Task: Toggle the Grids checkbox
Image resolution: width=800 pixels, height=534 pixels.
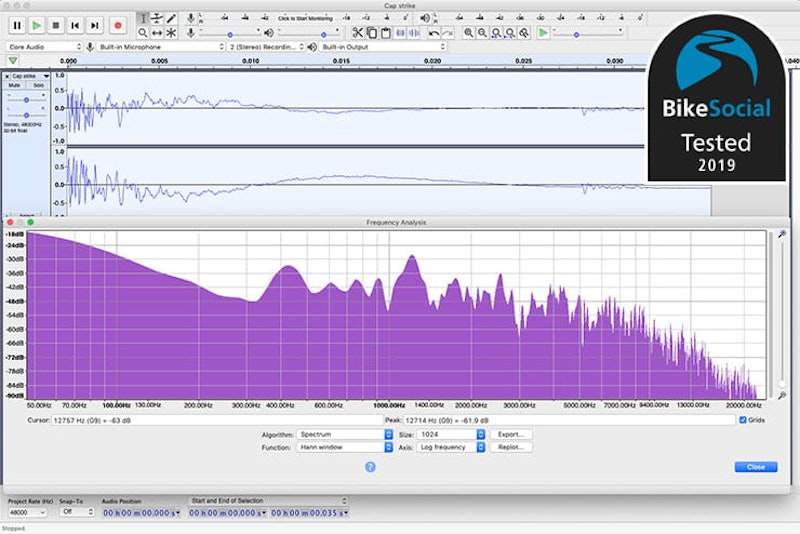Action: [x=743, y=420]
